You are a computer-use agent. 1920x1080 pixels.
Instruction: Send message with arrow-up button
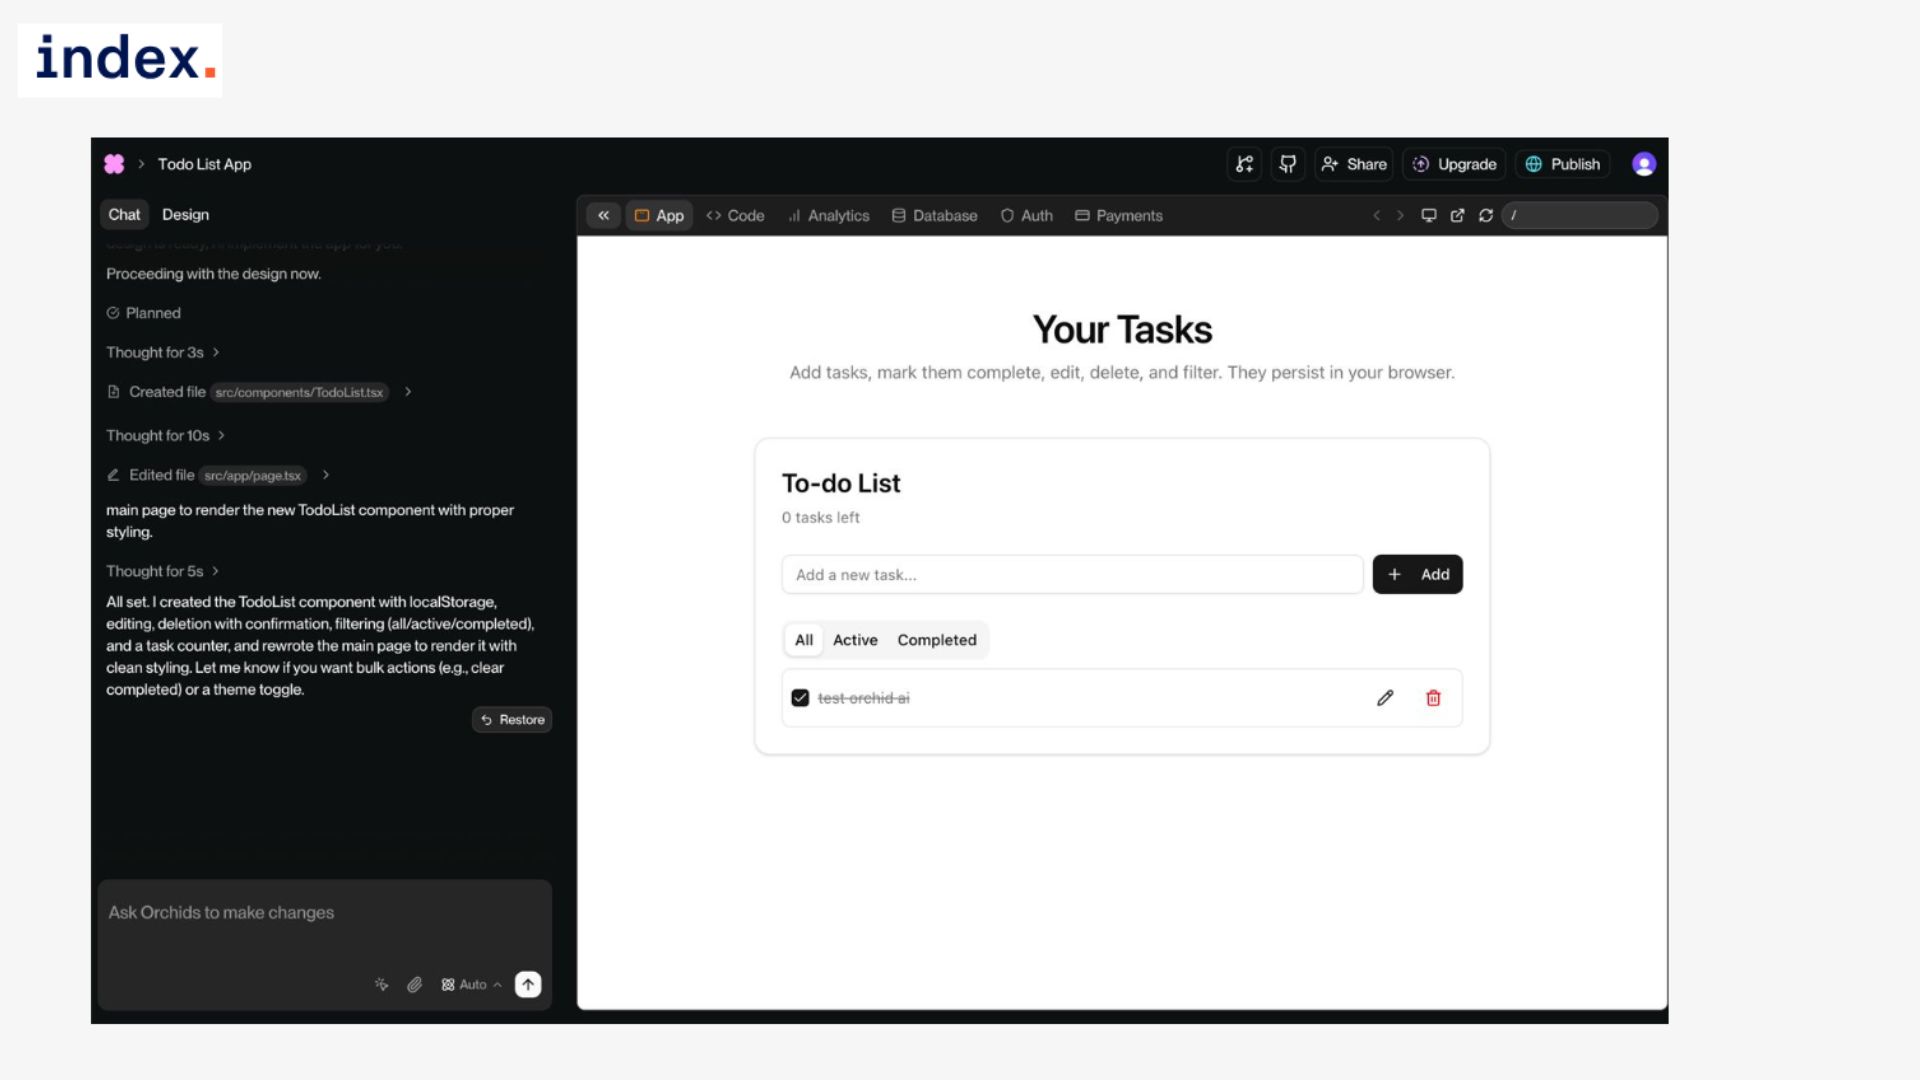[528, 984]
